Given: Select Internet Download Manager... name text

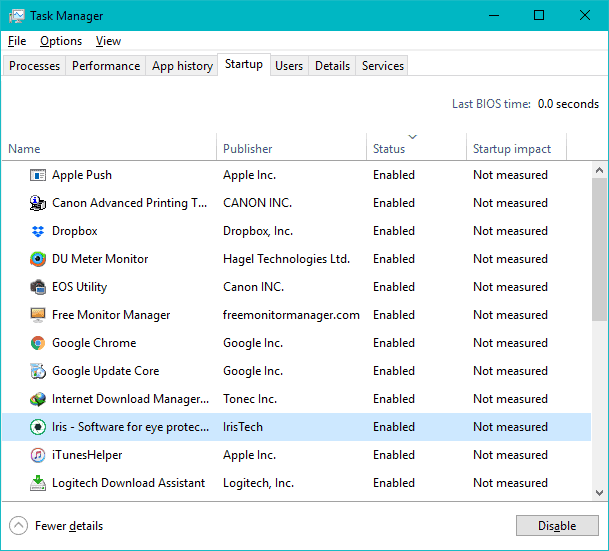Looking at the screenshot, I should pyautogui.click(x=130, y=399).
